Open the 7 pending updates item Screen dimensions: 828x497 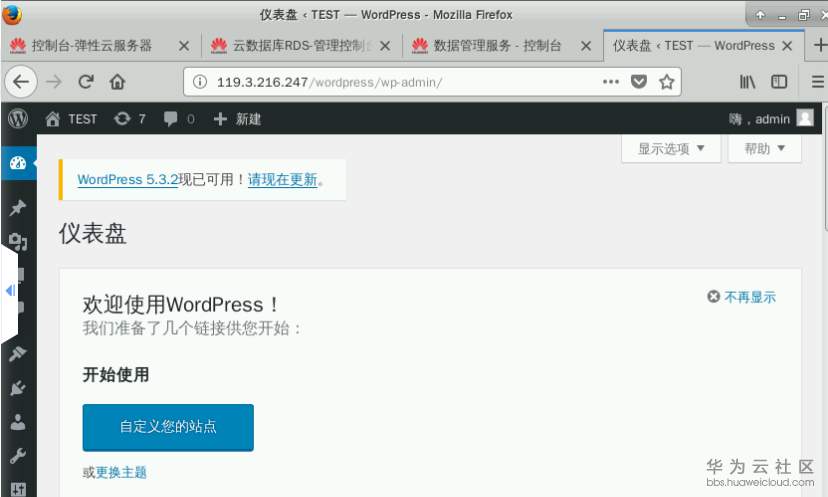click(130, 119)
